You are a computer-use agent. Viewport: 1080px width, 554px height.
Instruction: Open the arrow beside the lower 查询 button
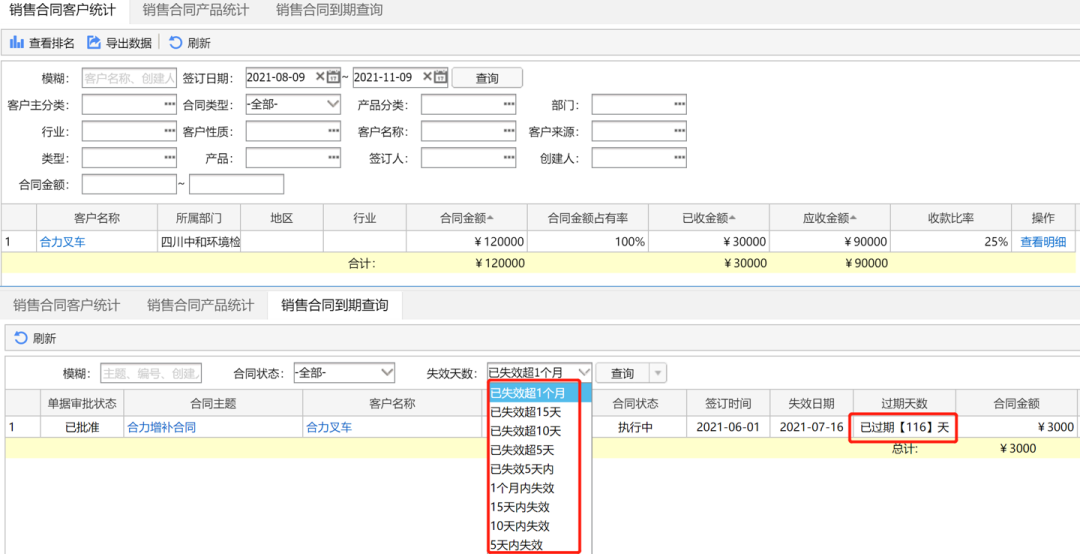click(658, 373)
